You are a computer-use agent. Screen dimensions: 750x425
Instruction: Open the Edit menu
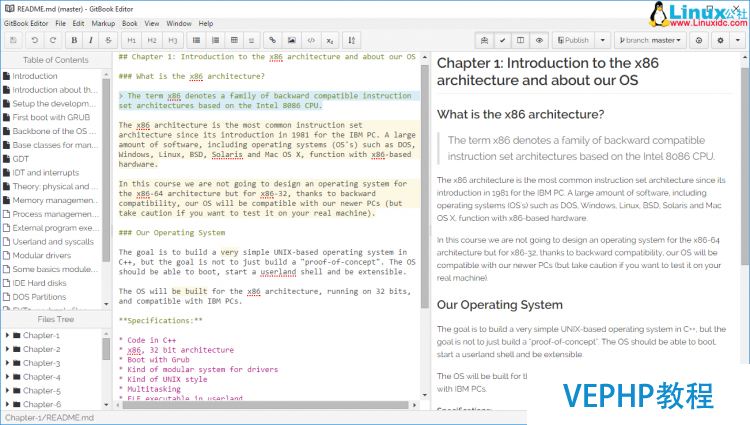tap(78, 23)
